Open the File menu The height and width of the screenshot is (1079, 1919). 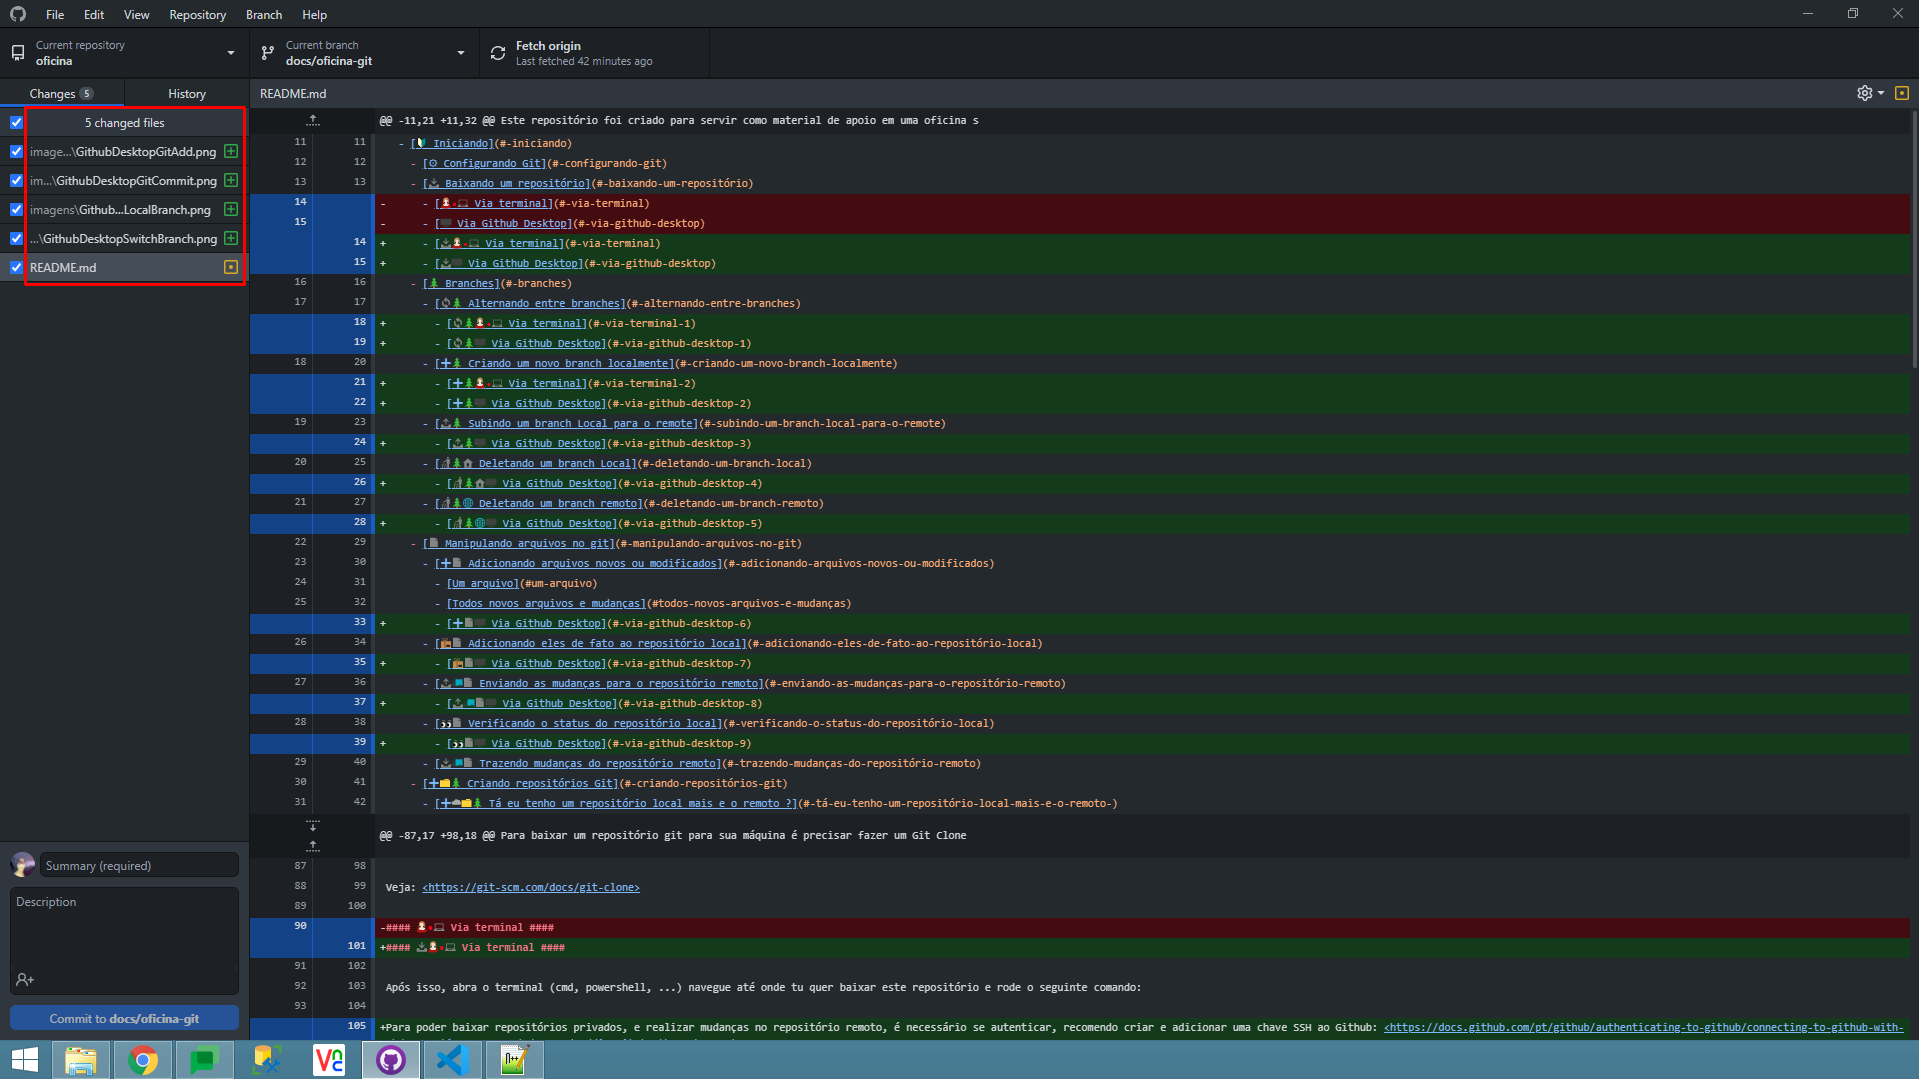coord(55,14)
